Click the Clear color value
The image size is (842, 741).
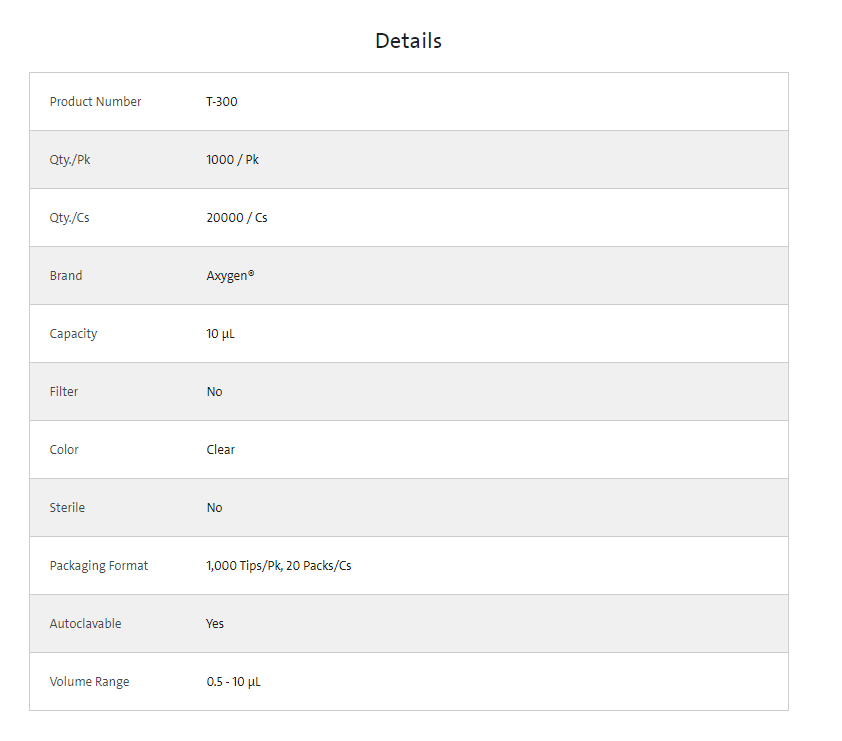coord(220,450)
